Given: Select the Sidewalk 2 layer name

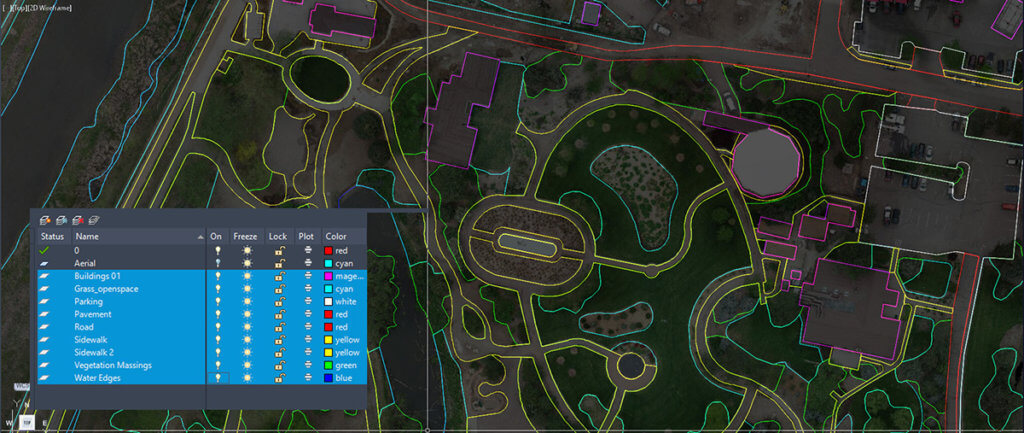Looking at the screenshot, I should [93, 353].
